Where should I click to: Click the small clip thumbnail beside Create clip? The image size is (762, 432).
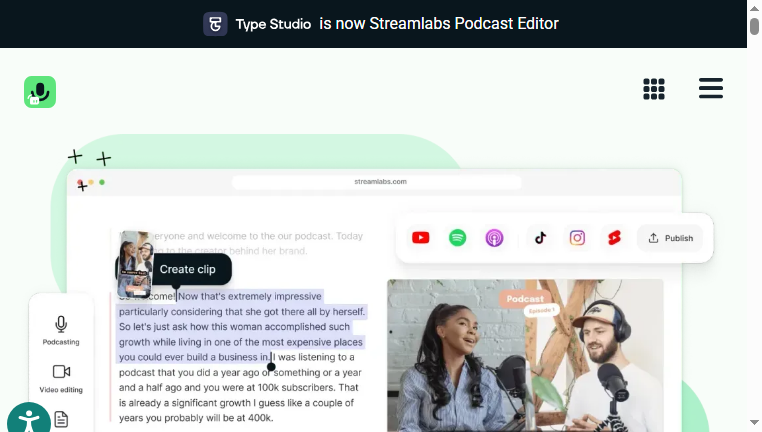coord(135,264)
